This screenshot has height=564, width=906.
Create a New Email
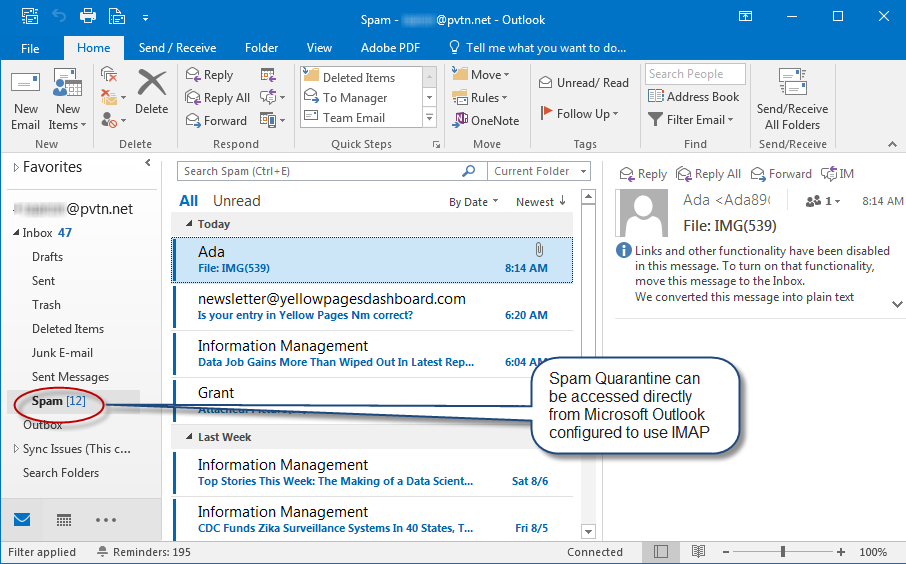pos(25,101)
